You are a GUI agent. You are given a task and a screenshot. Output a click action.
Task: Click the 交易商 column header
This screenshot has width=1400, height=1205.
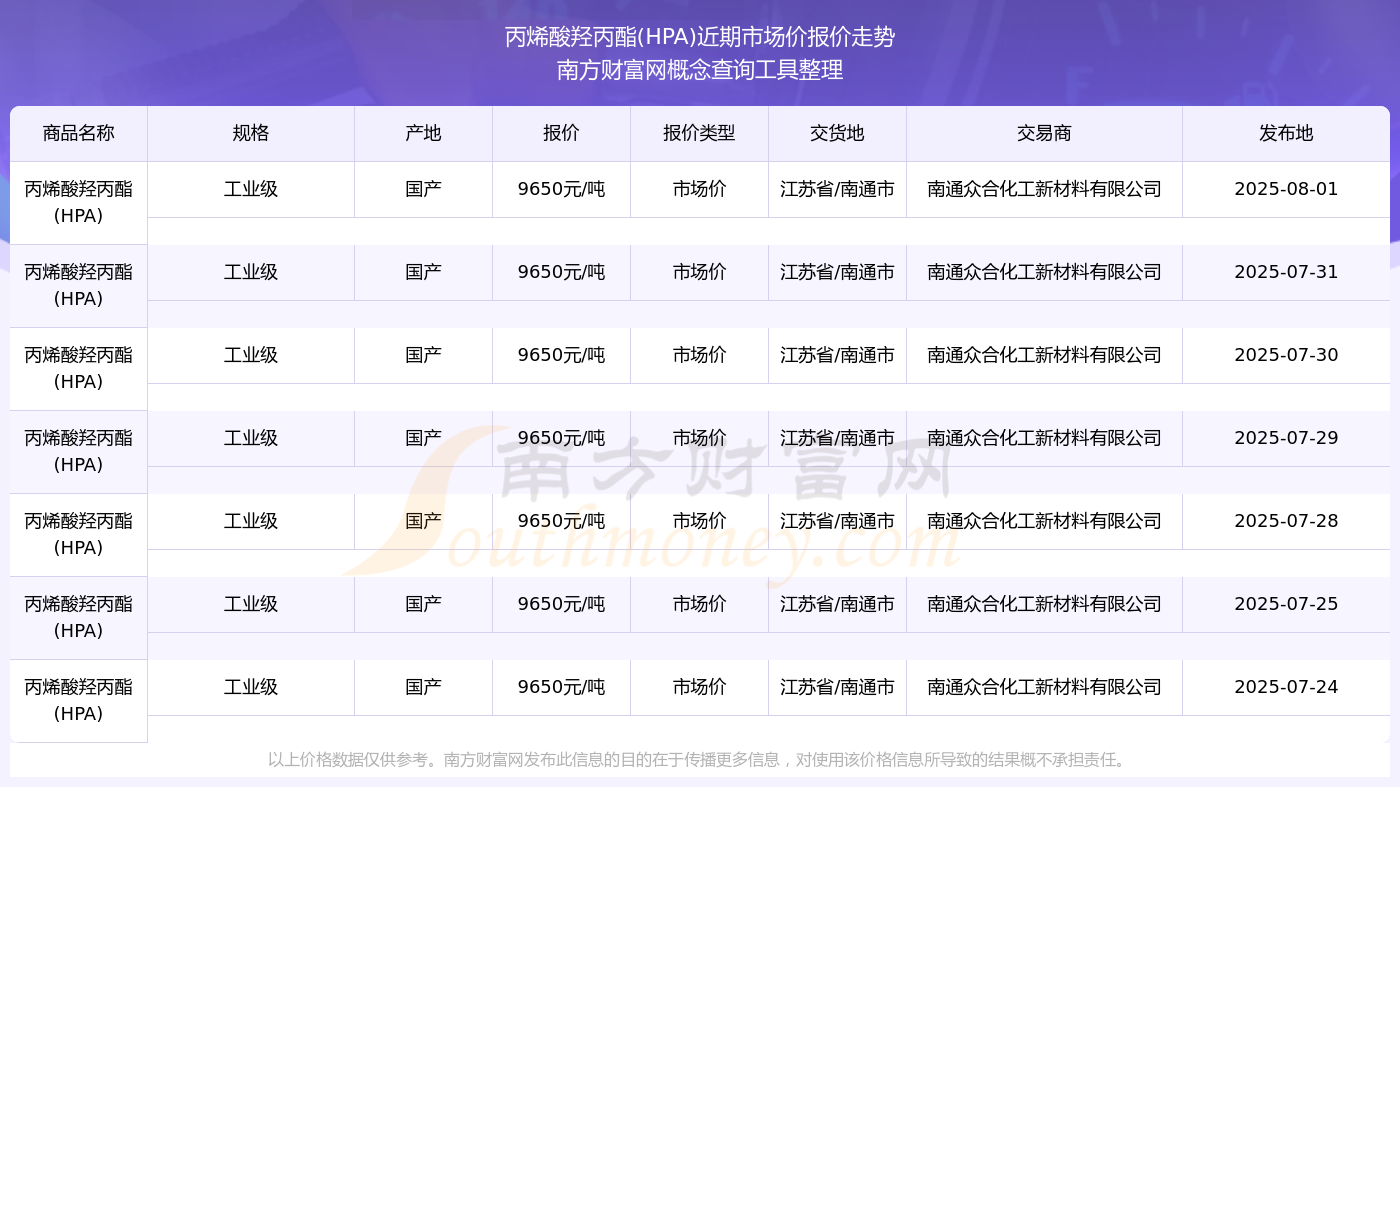point(1045,134)
